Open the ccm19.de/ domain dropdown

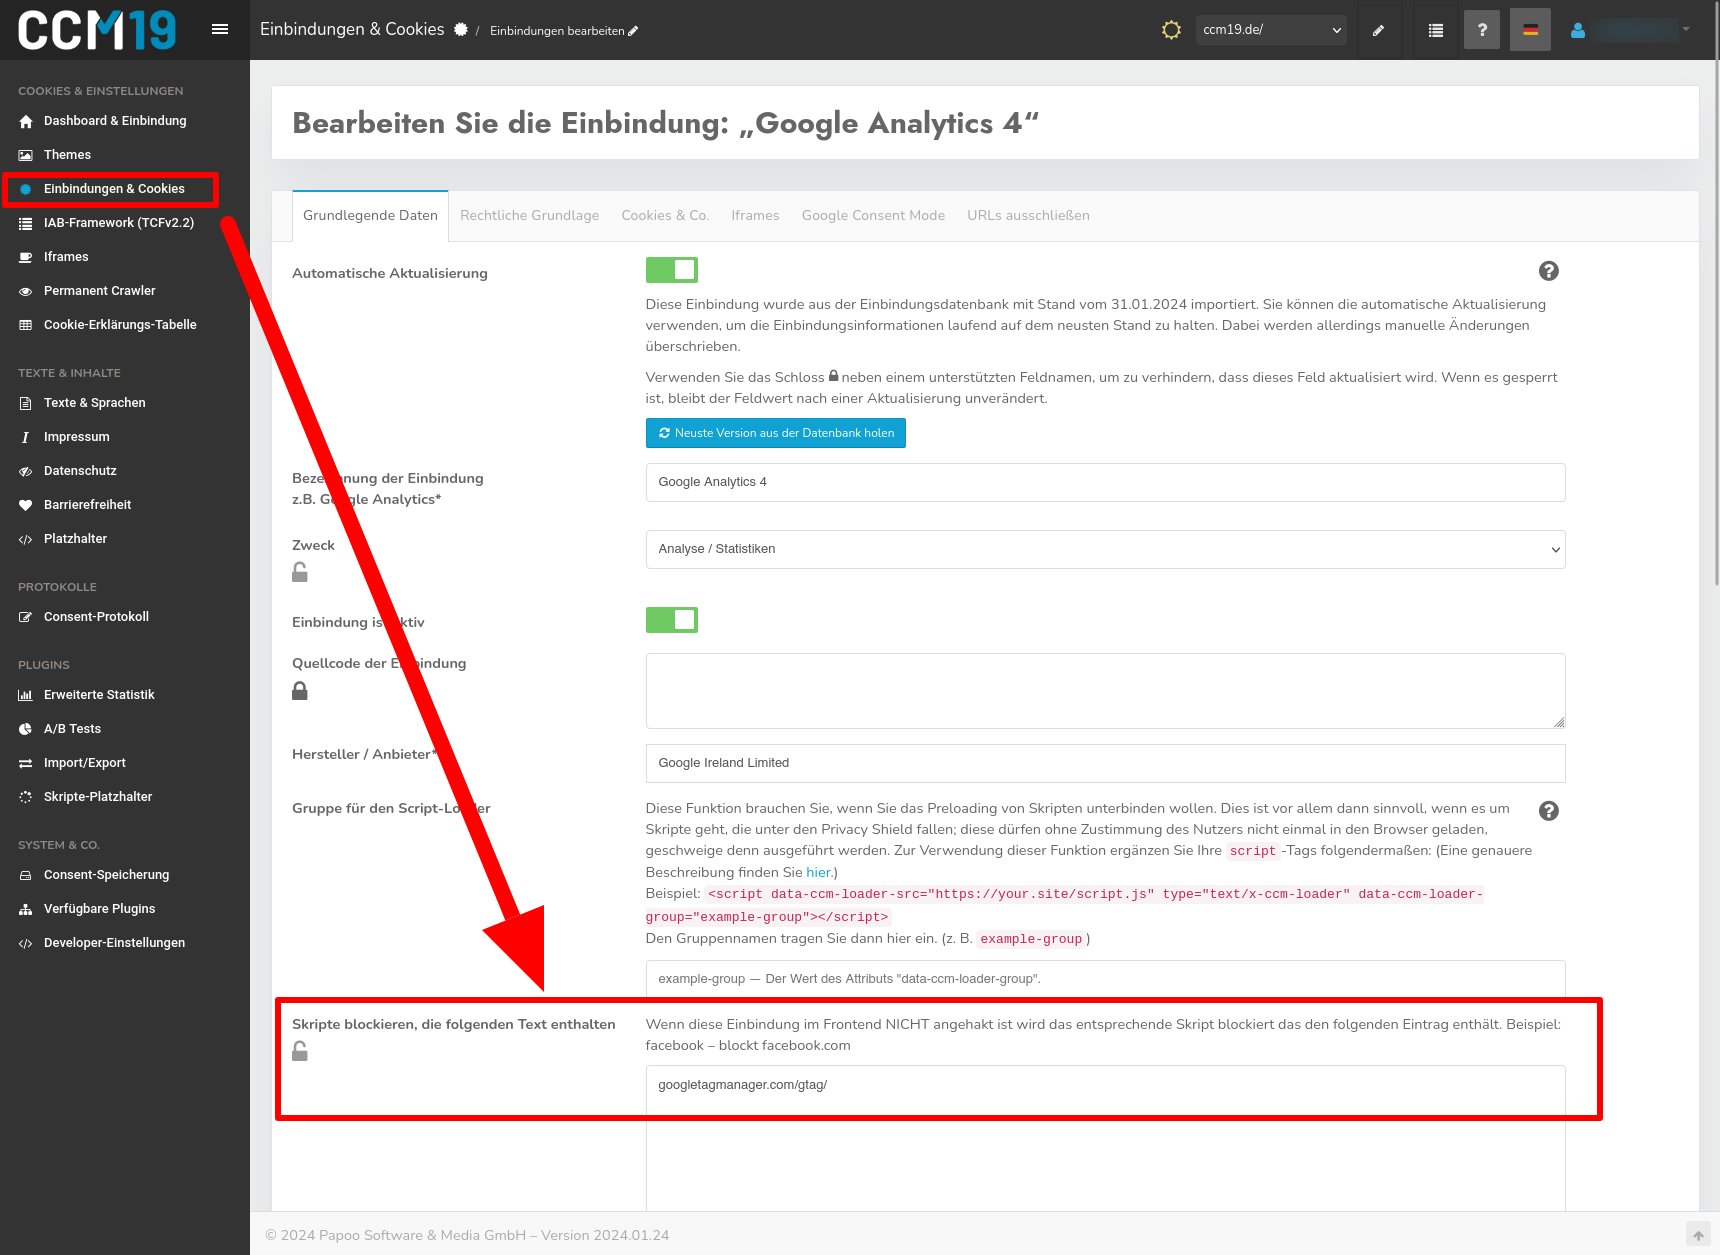click(x=1271, y=30)
